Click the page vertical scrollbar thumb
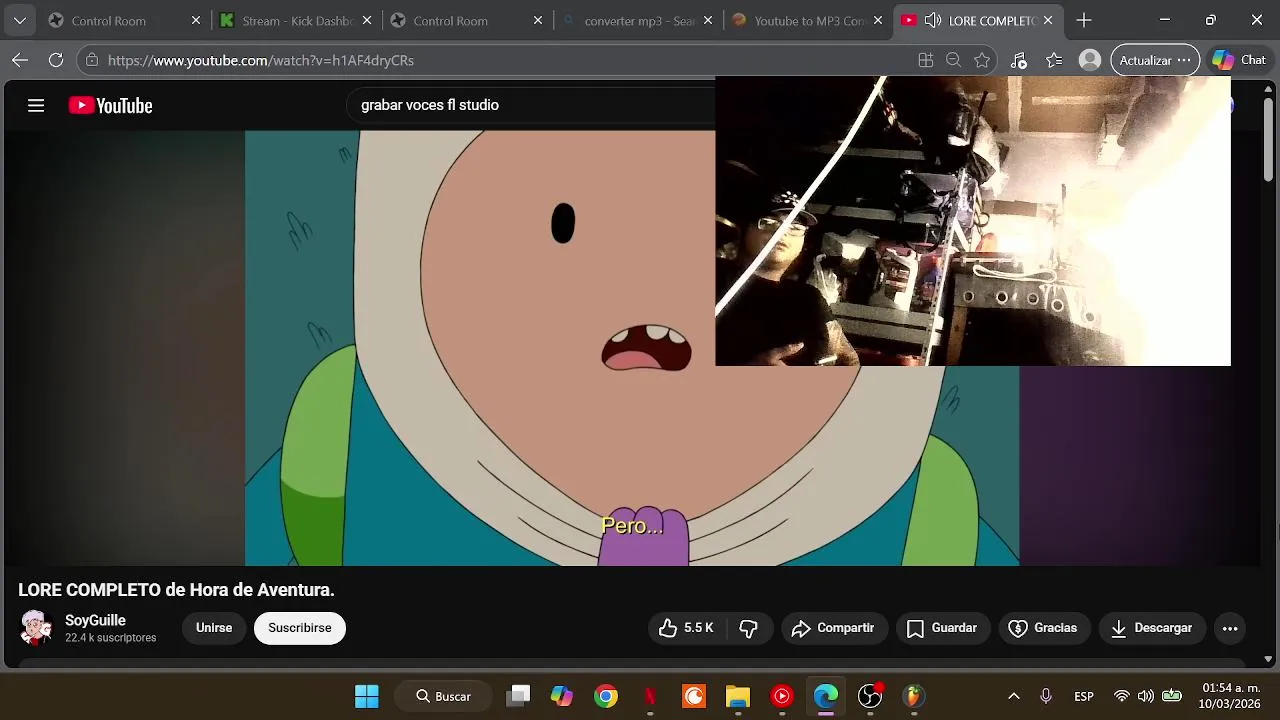Viewport: 1280px width, 720px height. point(1268,138)
